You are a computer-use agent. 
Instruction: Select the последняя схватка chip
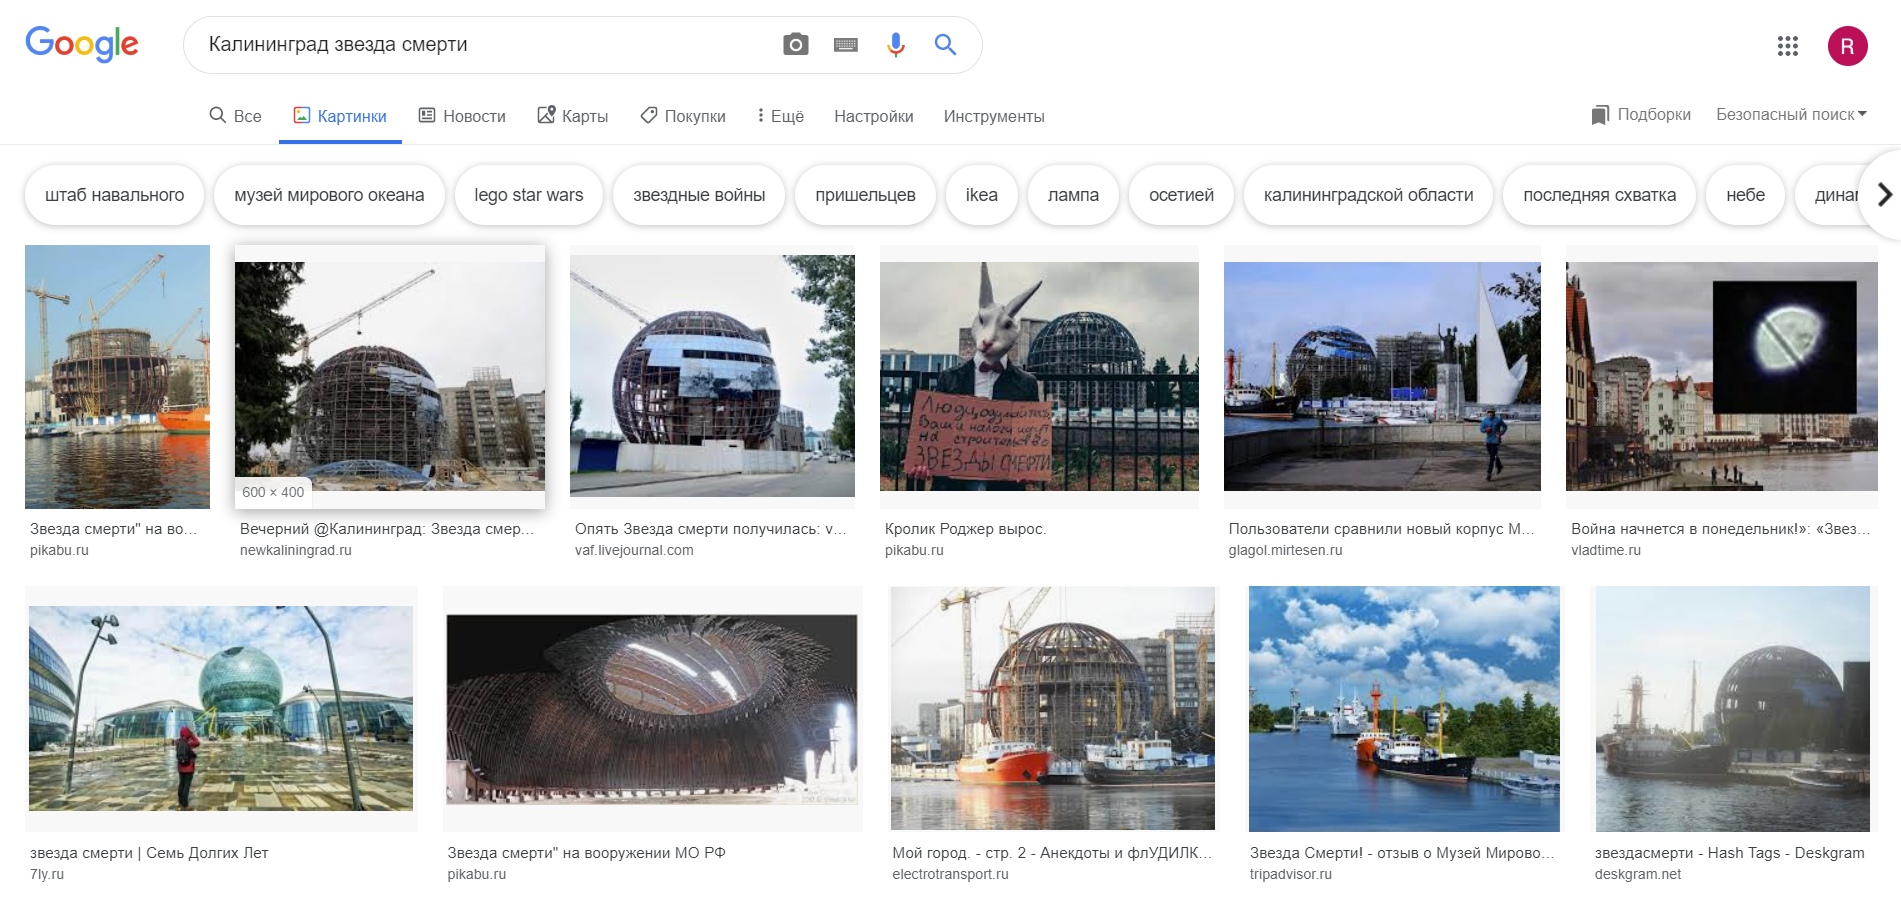point(1599,195)
